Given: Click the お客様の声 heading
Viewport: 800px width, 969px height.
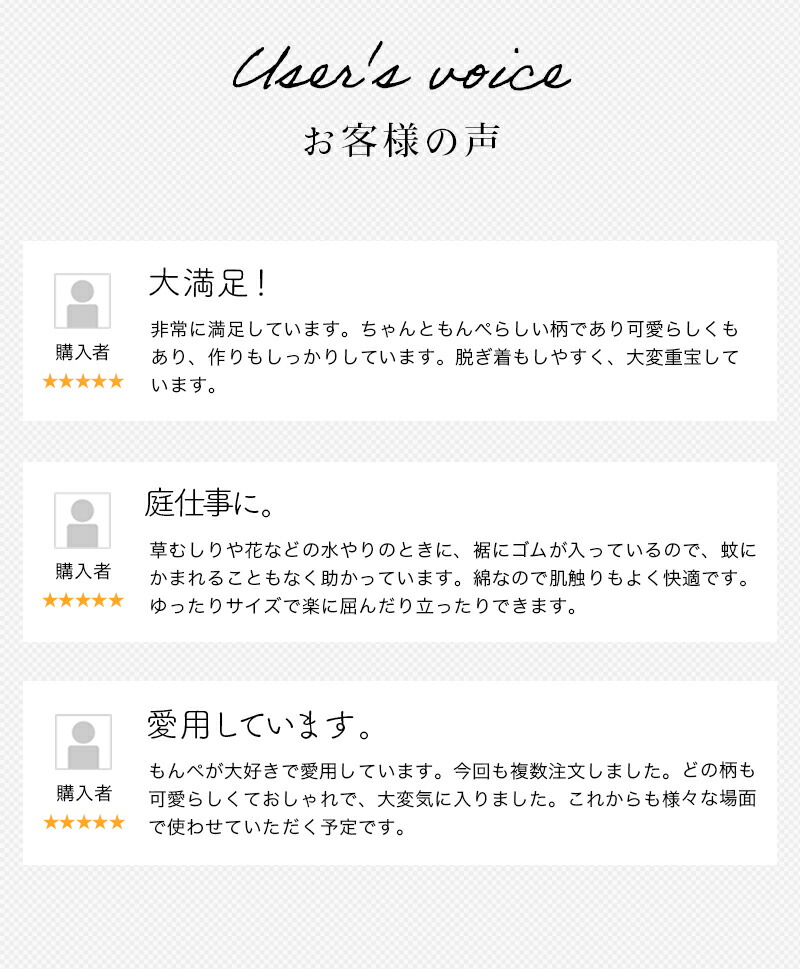Looking at the screenshot, I should pos(401,140).
